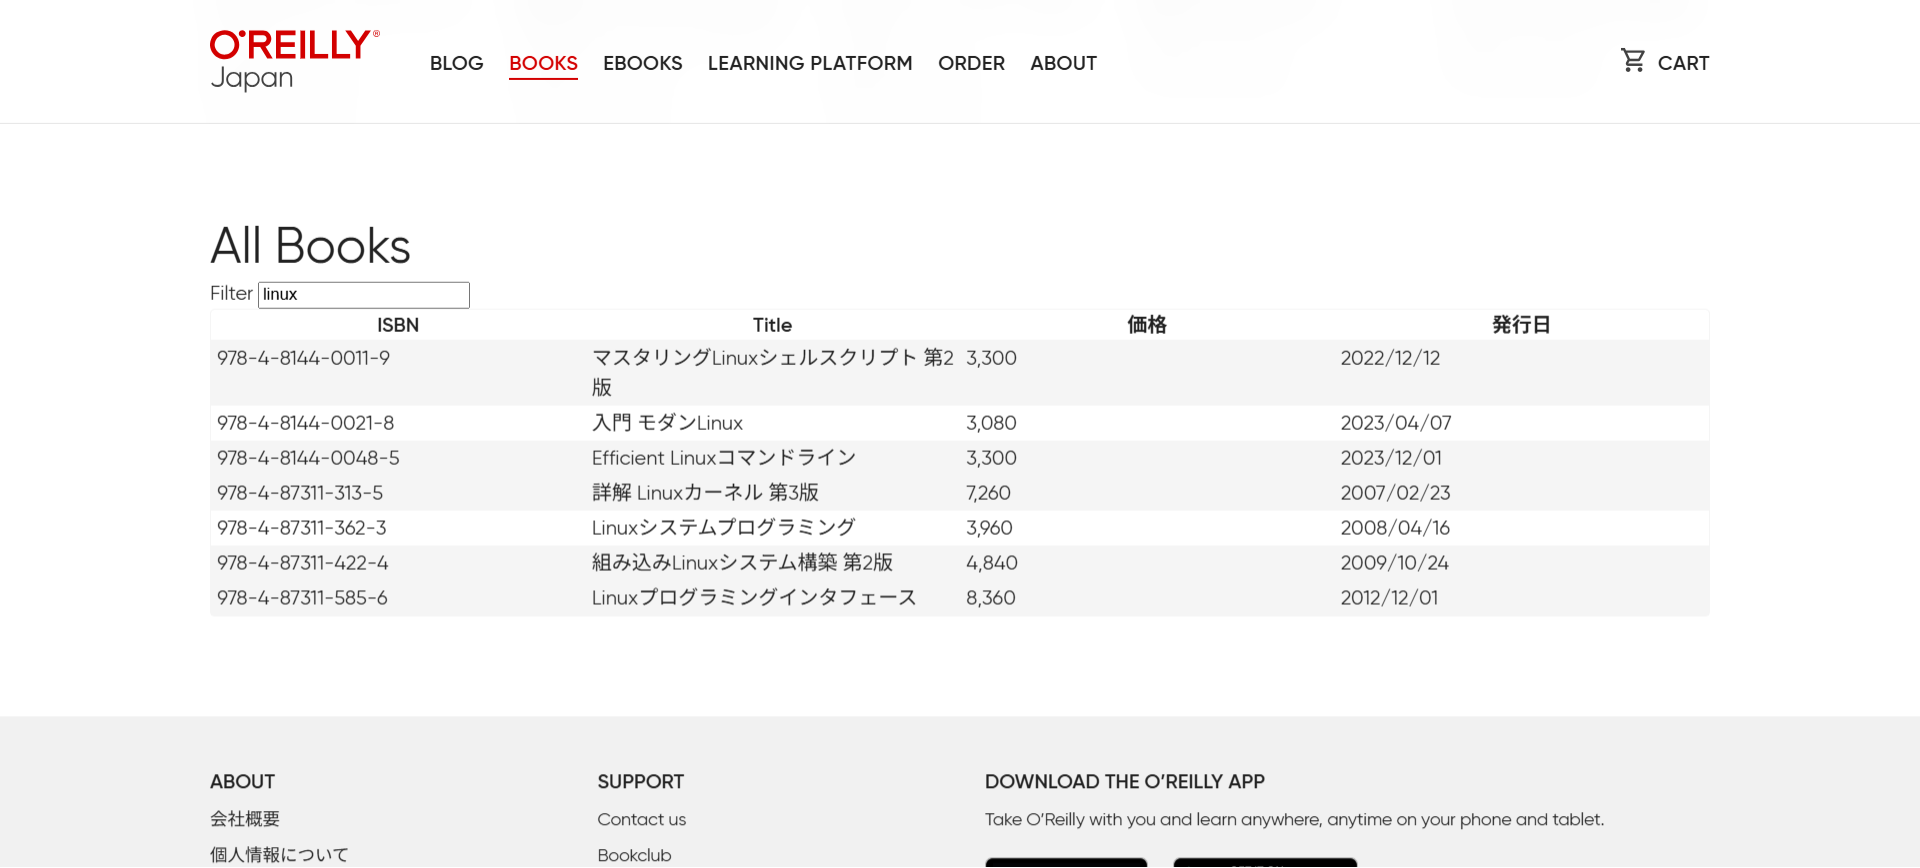Click ISBN 978-4-8144-0048-5
The image size is (1920, 868).
point(308,458)
